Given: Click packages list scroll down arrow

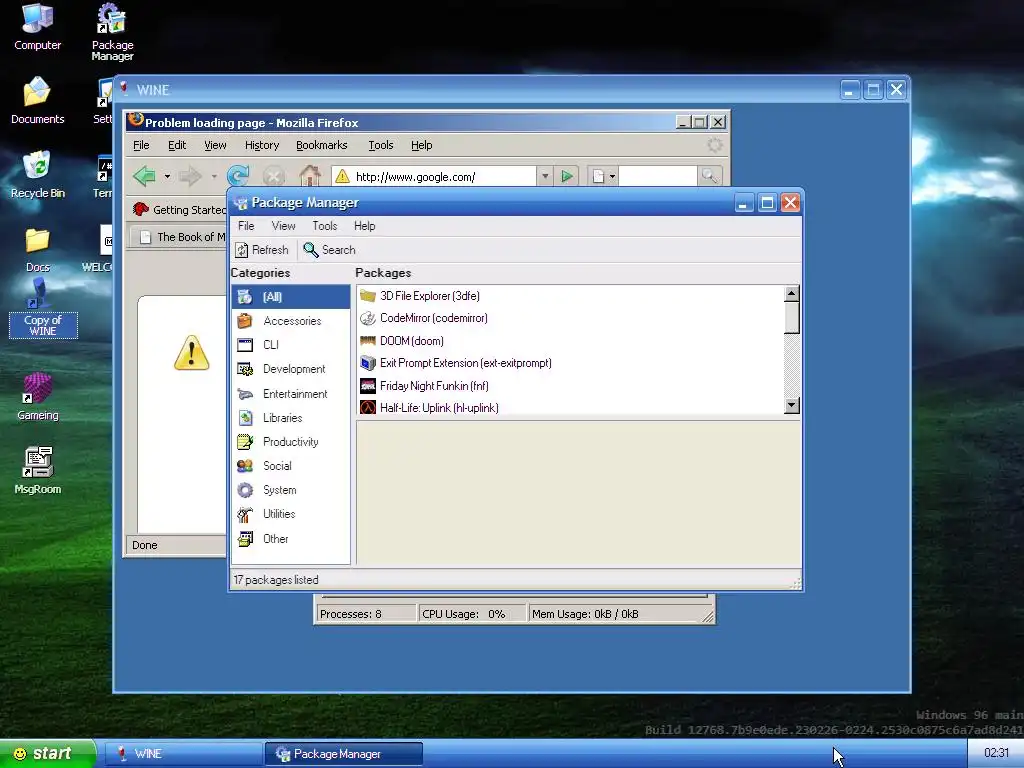Looking at the screenshot, I should tap(792, 406).
